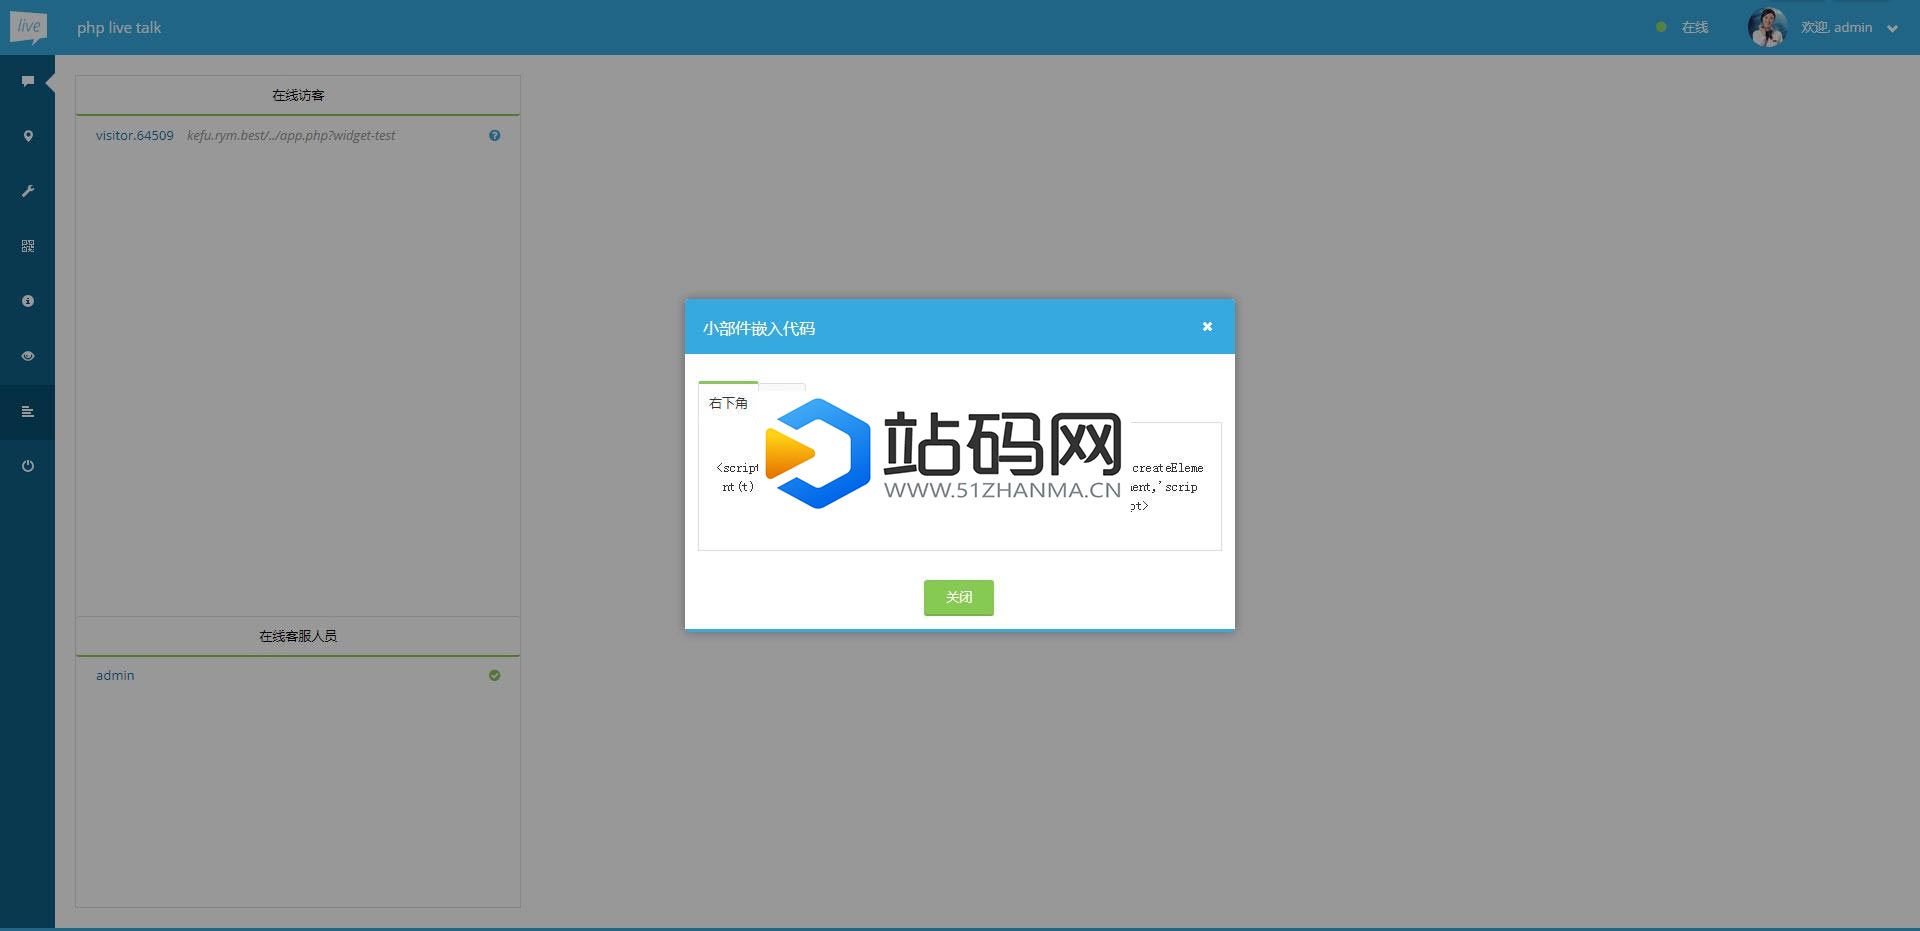Click the kefu.rym.best widget-test URL
The image size is (1920, 931).
point(291,136)
